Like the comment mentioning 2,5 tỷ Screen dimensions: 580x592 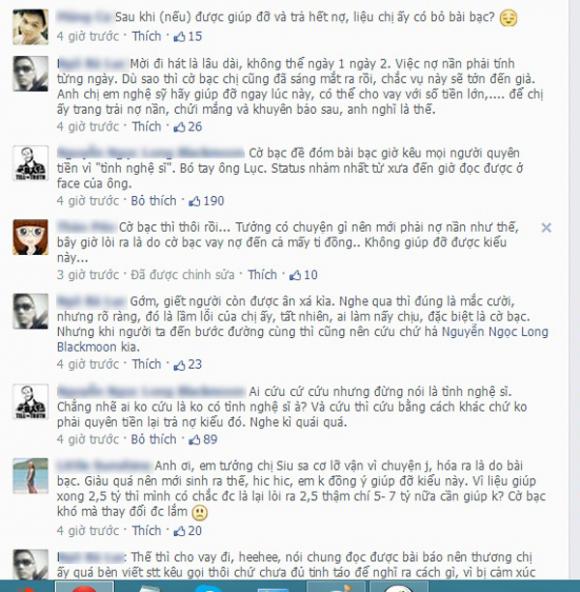[x=147, y=531]
